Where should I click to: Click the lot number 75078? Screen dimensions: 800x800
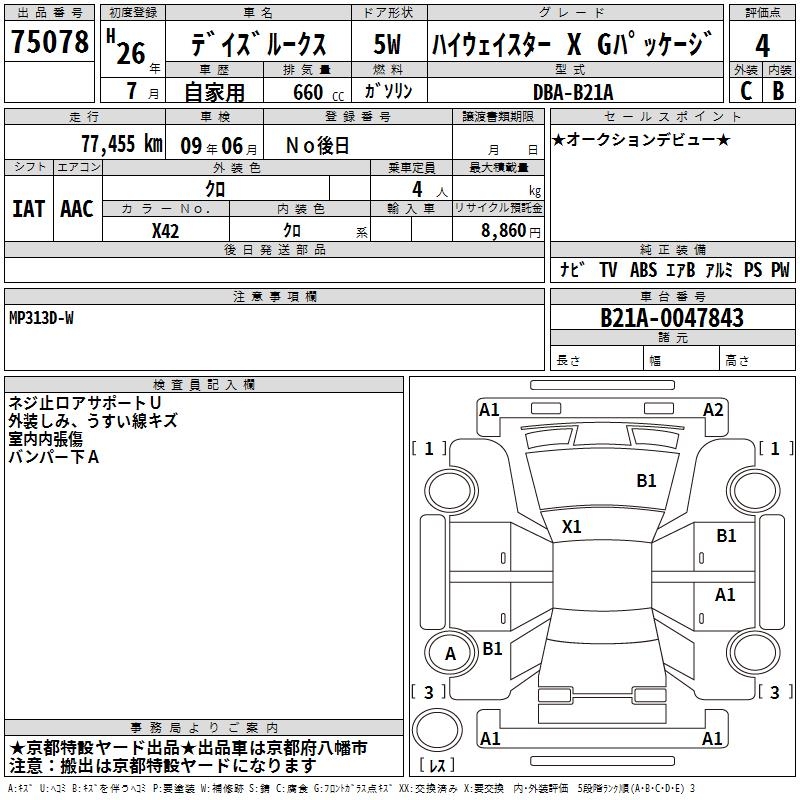click(50, 44)
